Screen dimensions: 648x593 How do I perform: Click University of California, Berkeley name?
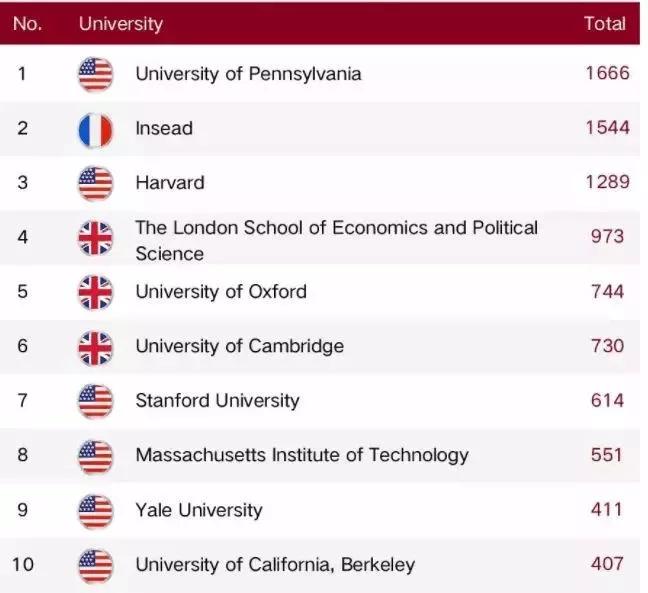[x=275, y=565]
